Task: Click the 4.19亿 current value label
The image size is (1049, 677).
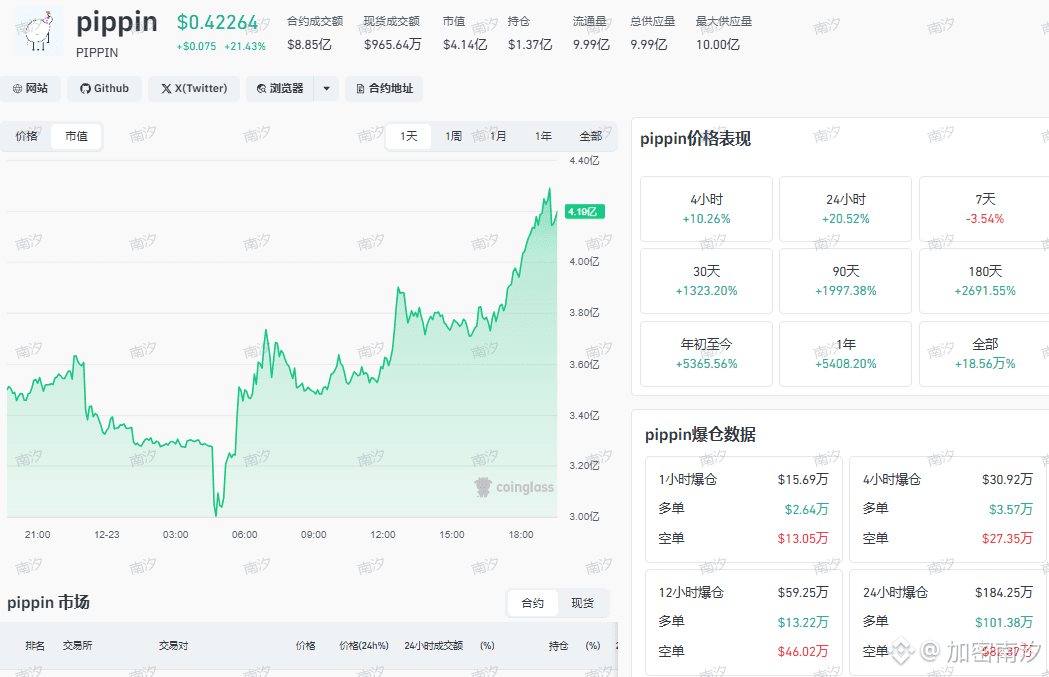Action: (x=585, y=211)
